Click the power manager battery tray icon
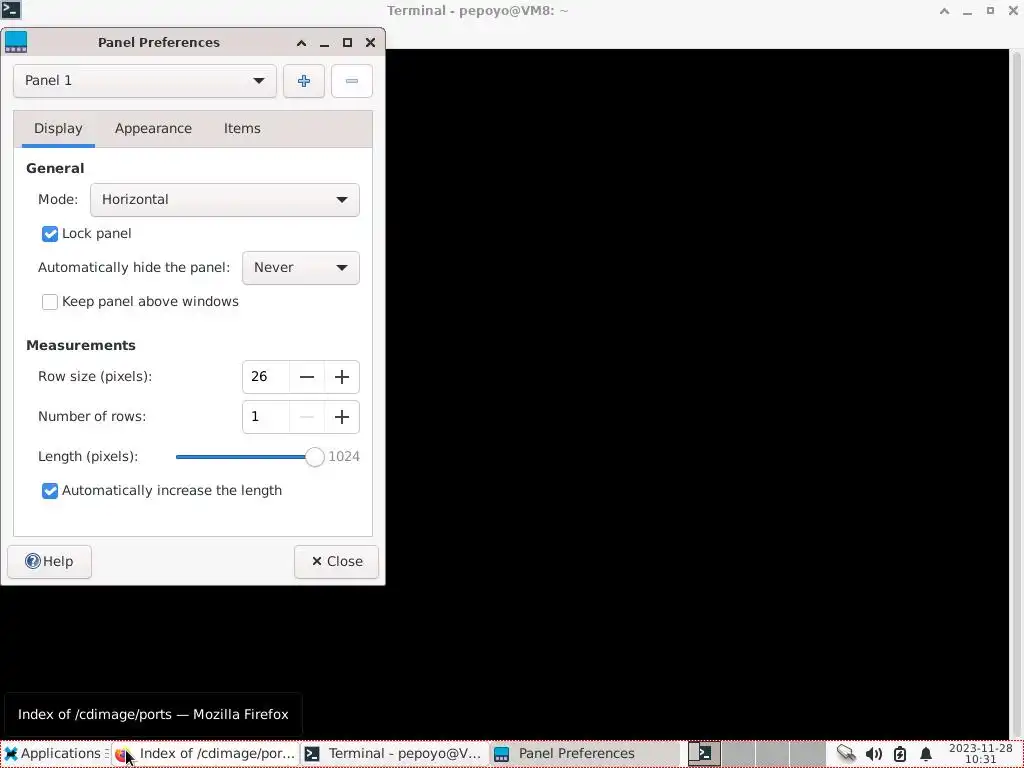Viewport: 1024px width, 768px height. point(900,754)
